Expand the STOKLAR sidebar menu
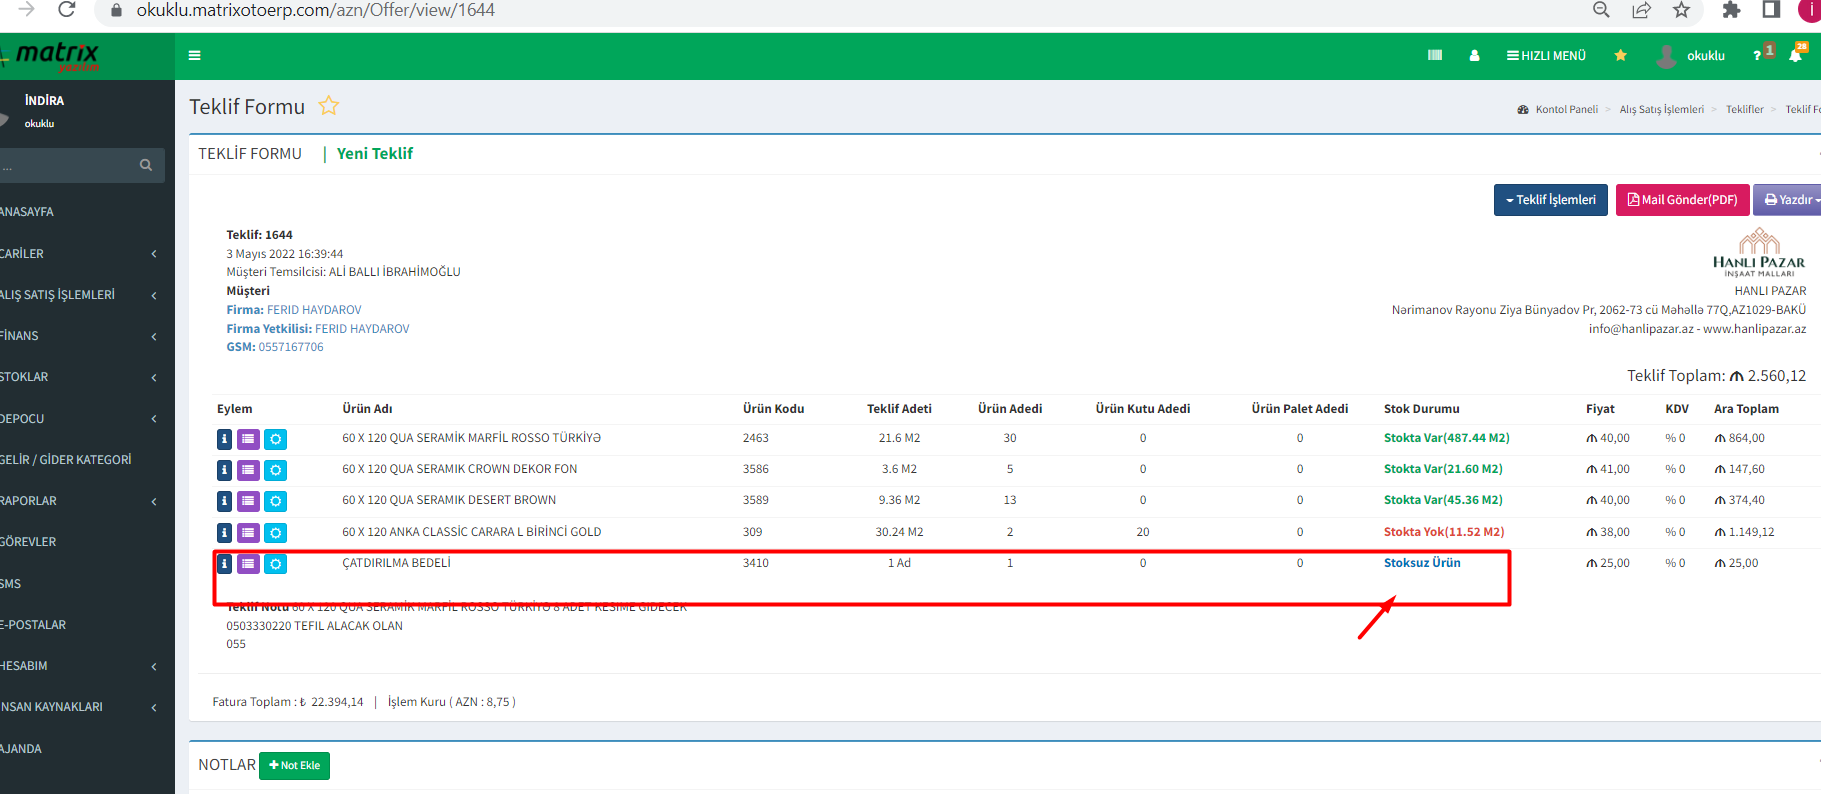This screenshot has width=1821, height=794. 80,377
